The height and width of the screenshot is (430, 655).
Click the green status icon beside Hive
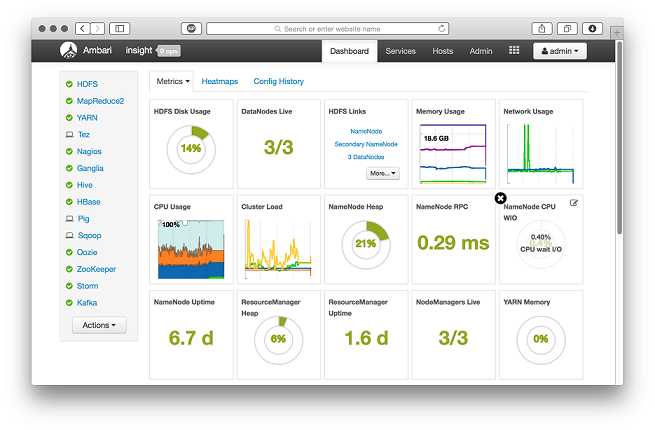(69, 185)
